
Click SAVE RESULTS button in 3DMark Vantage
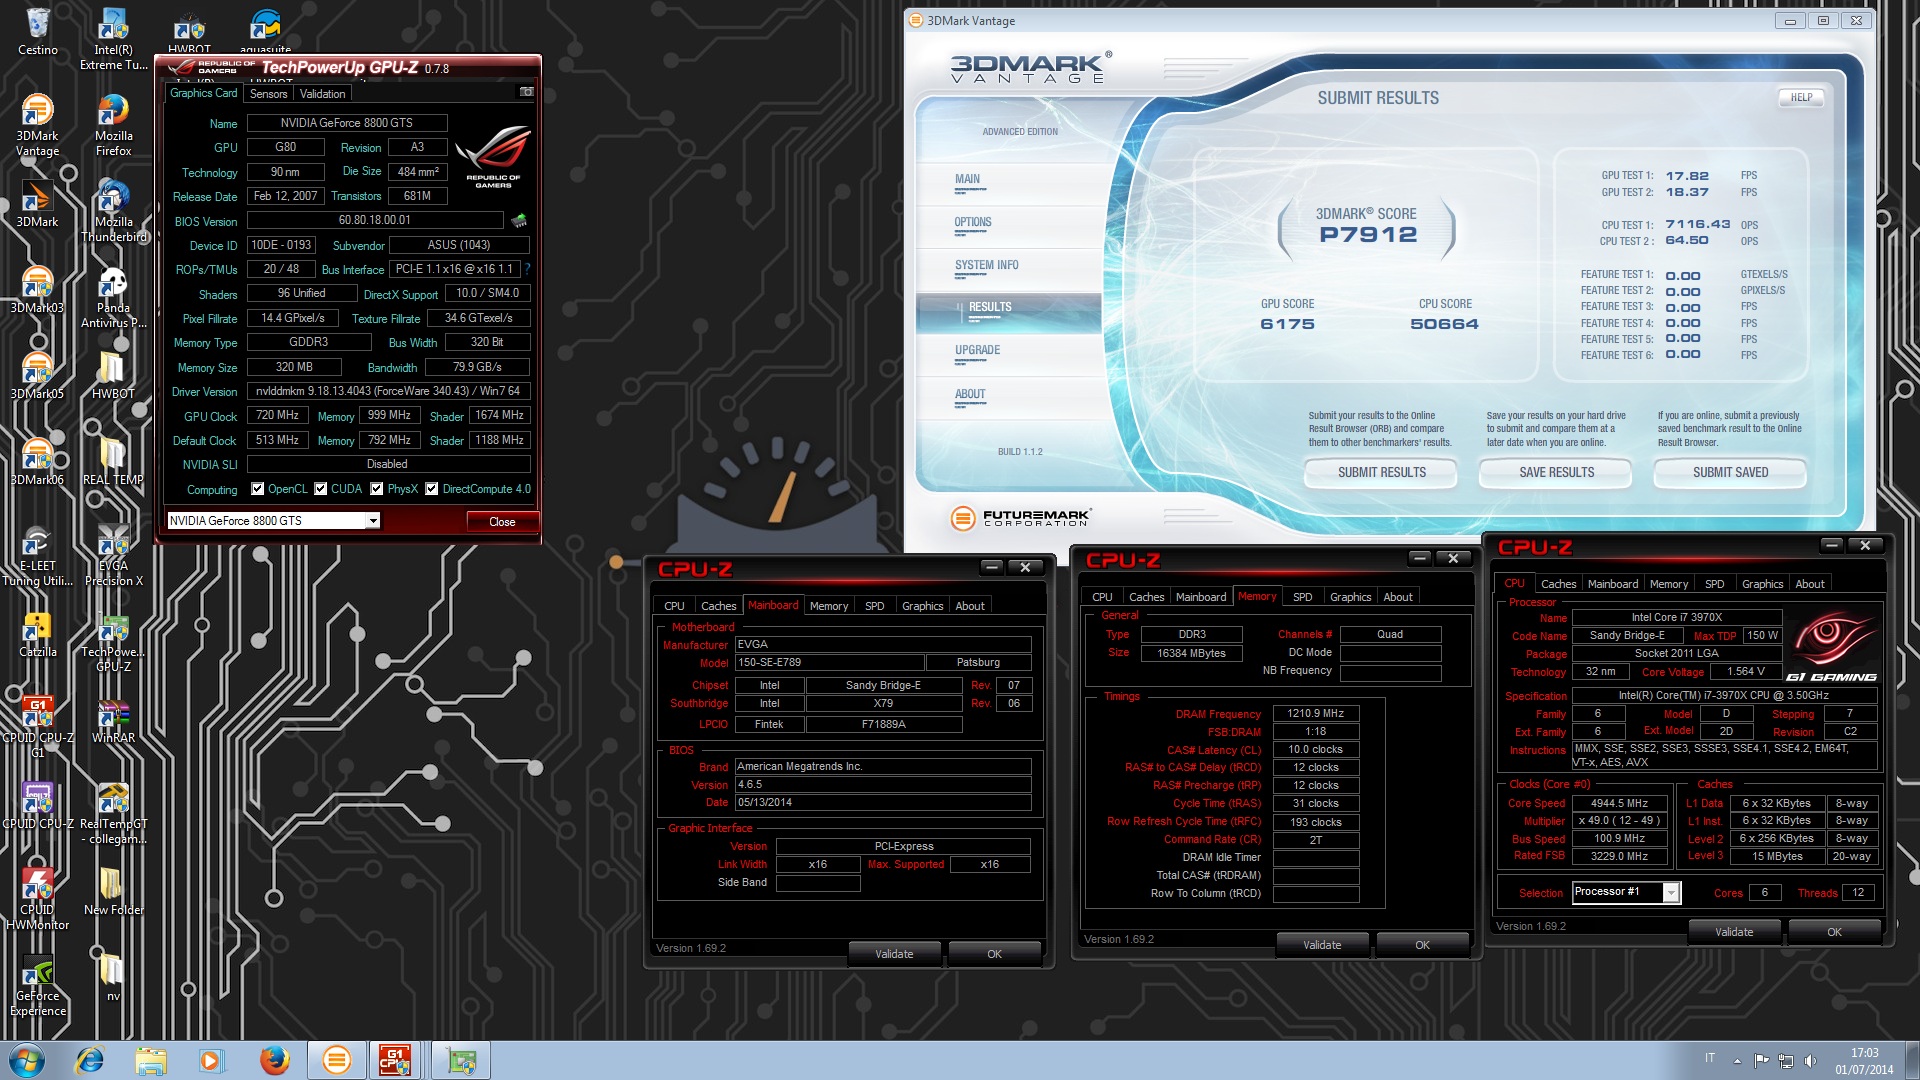click(1556, 472)
